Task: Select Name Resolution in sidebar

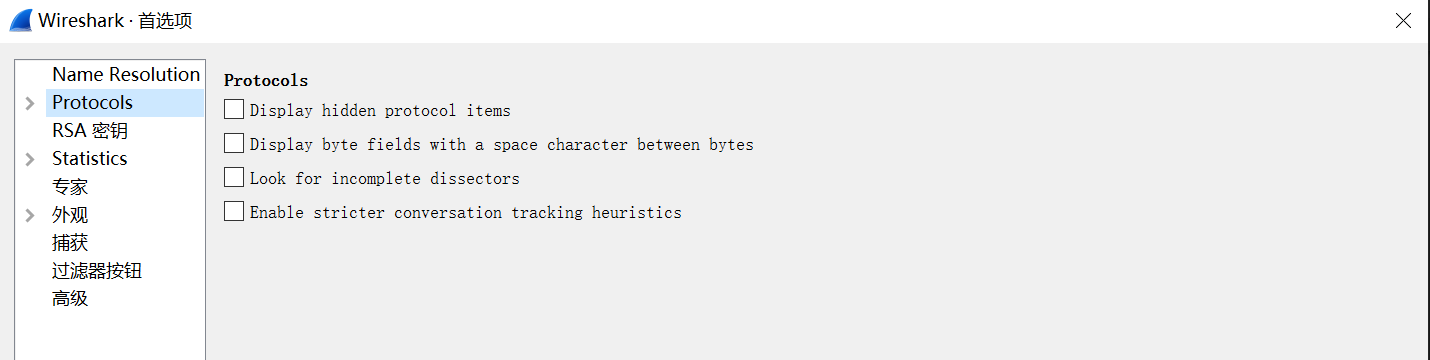Action: 126,74
